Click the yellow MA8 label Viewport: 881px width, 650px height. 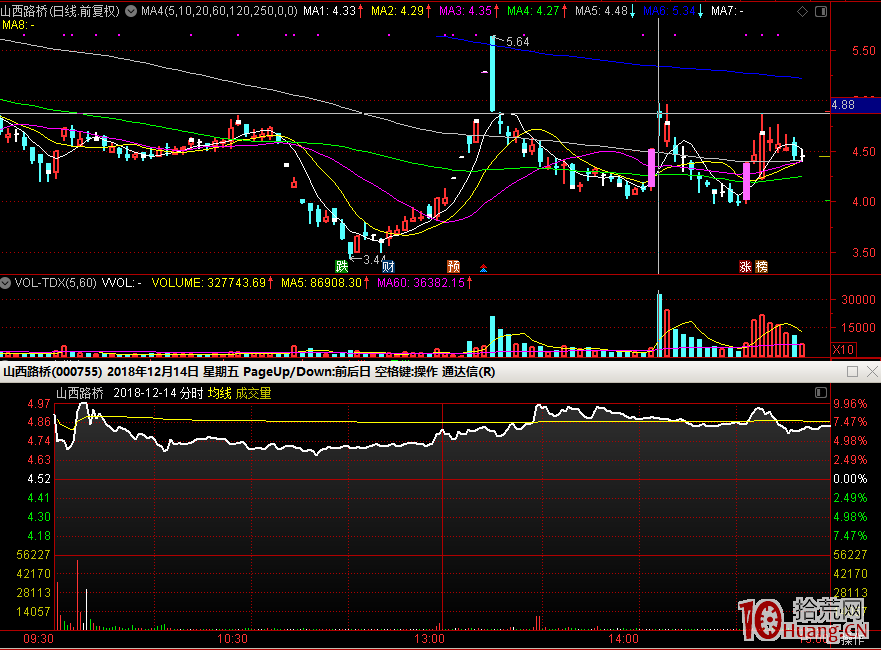coord(19,25)
